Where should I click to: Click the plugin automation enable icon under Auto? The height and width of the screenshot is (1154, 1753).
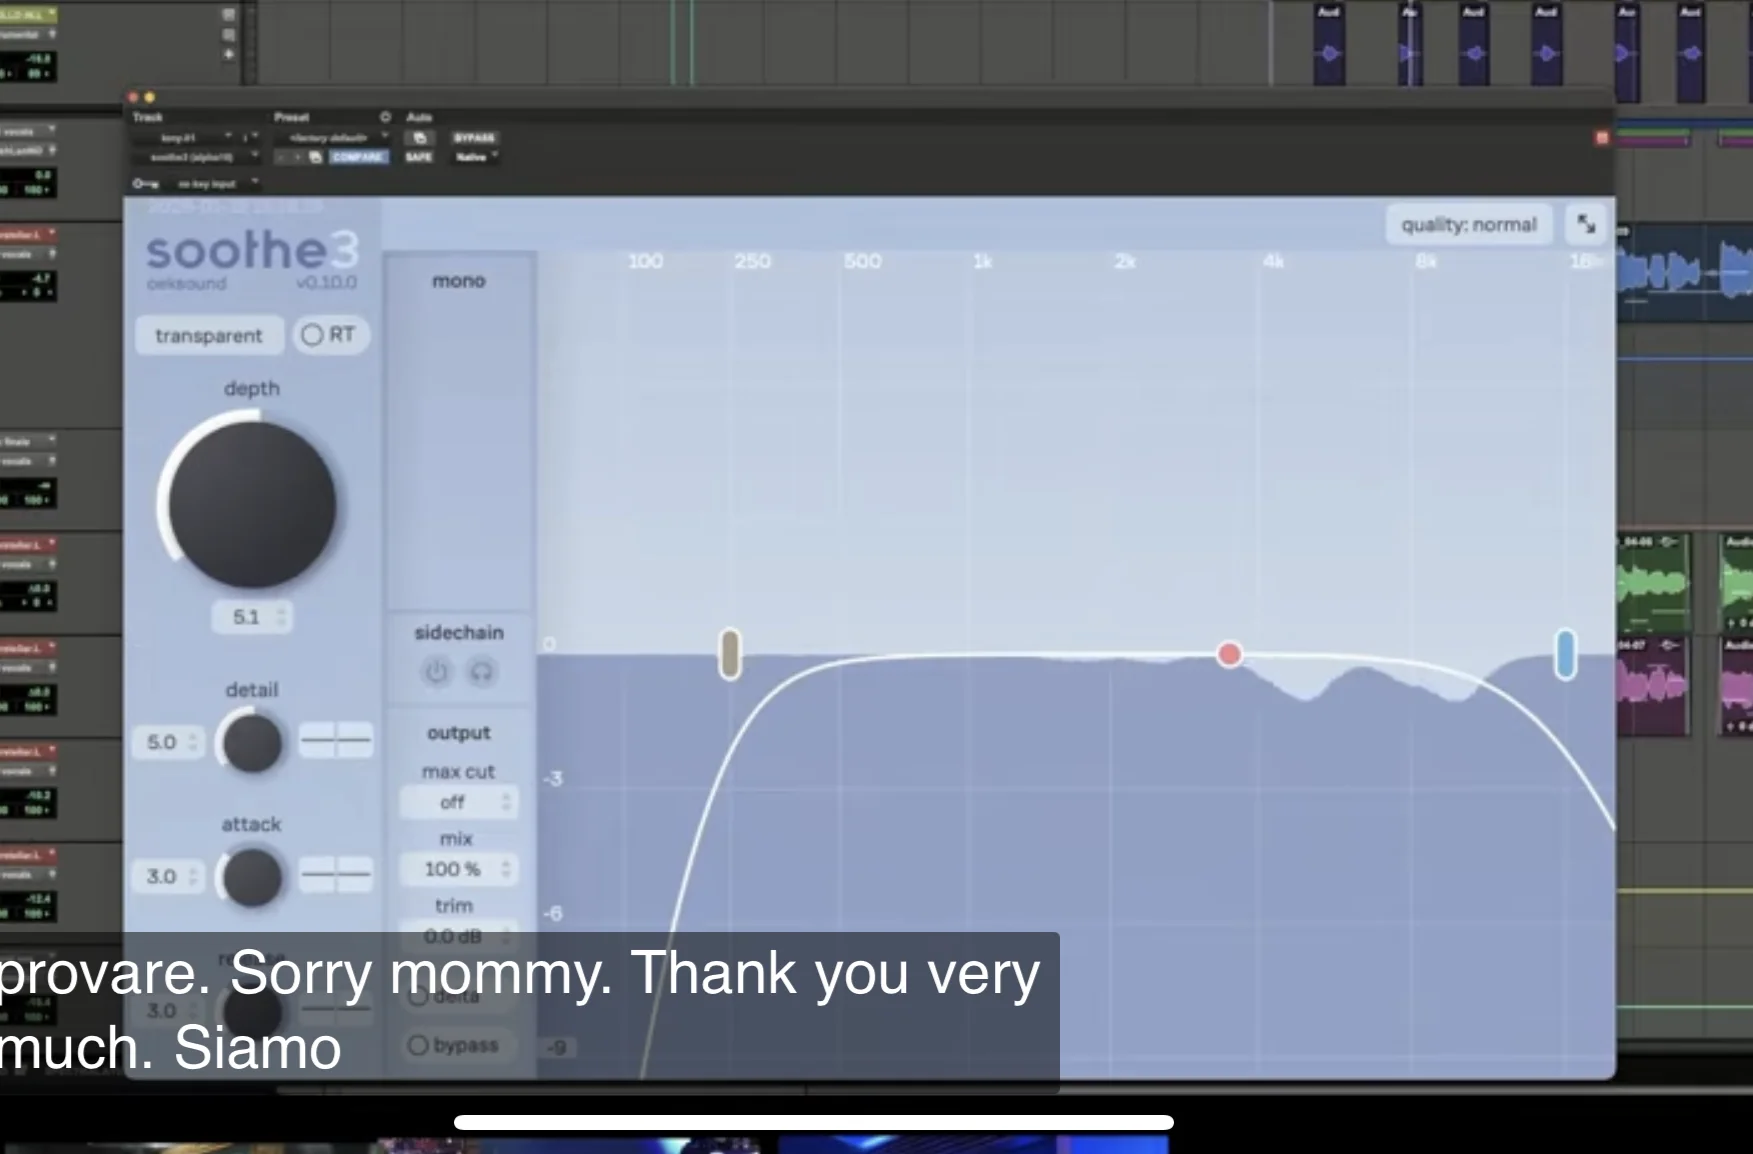point(420,138)
